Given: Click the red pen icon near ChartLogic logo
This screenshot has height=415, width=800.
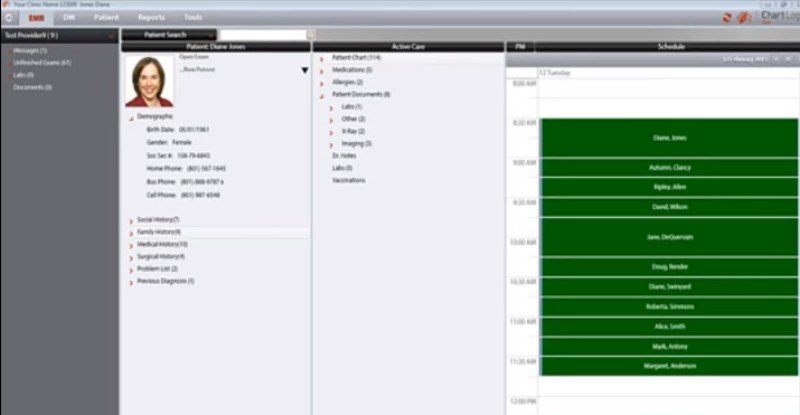Looking at the screenshot, I should click(x=745, y=18).
